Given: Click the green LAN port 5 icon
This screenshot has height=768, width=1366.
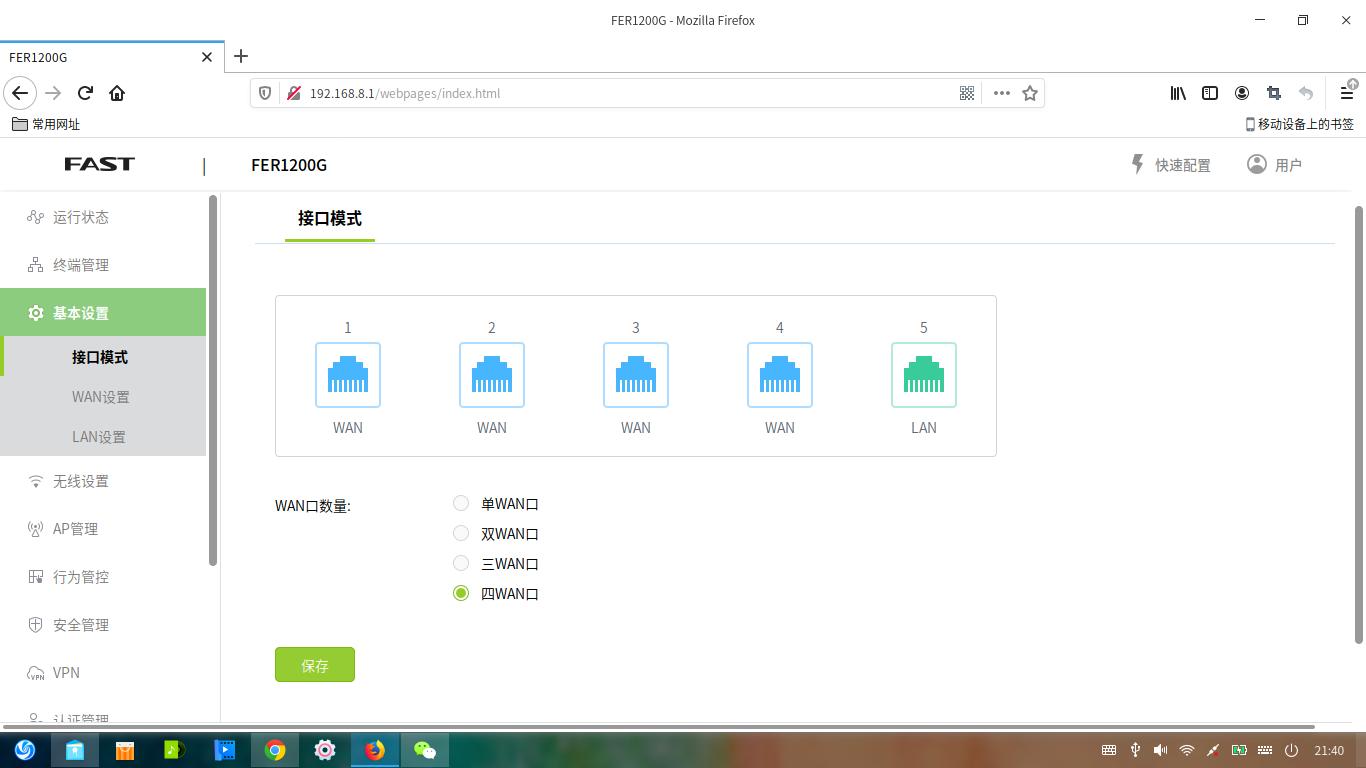Looking at the screenshot, I should click(x=923, y=375).
